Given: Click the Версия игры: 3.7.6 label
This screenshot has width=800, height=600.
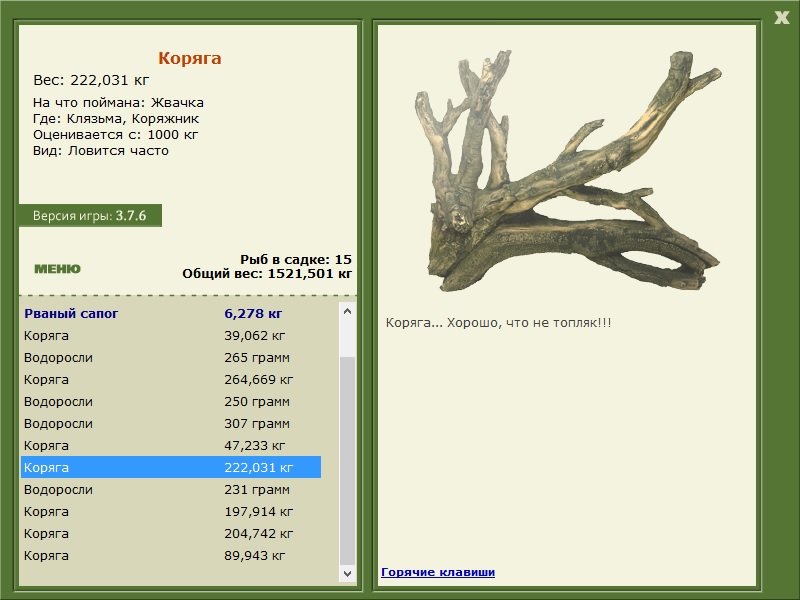Looking at the screenshot, I should click(x=90, y=215).
